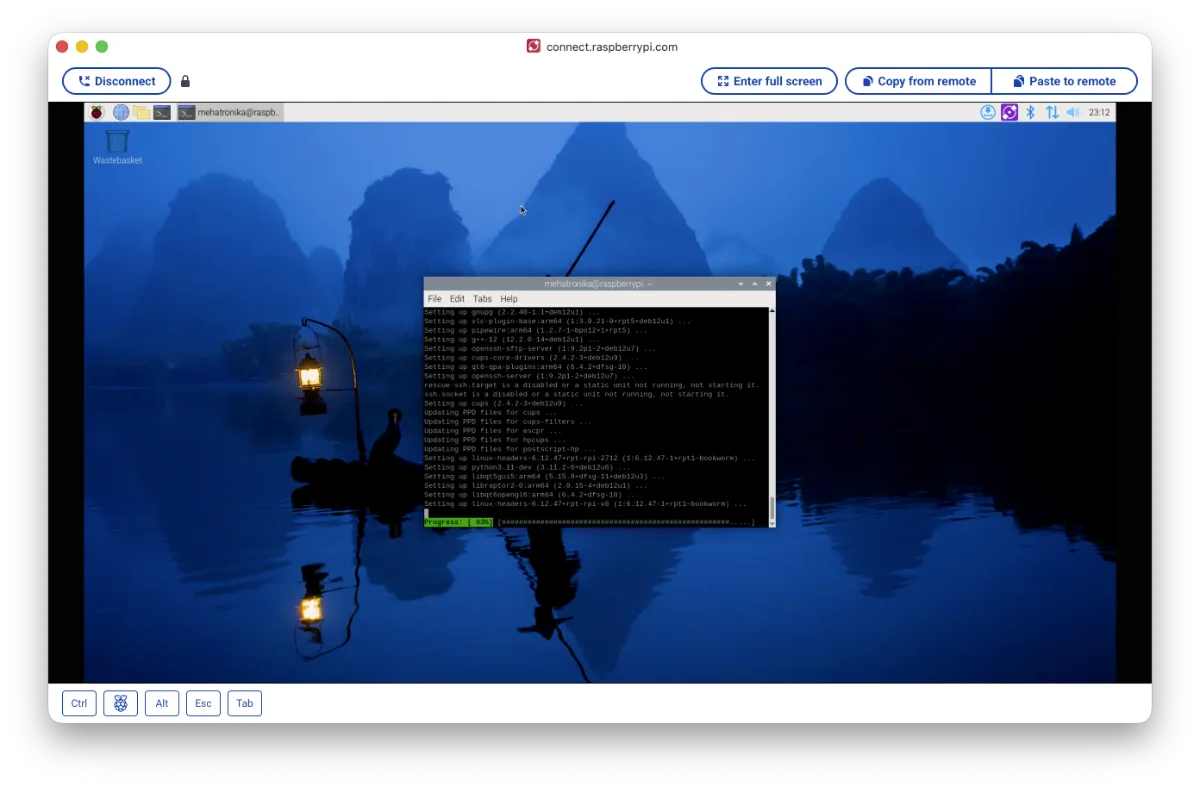
Task: Toggle the Alt modifier key
Action: (x=162, y=703)
